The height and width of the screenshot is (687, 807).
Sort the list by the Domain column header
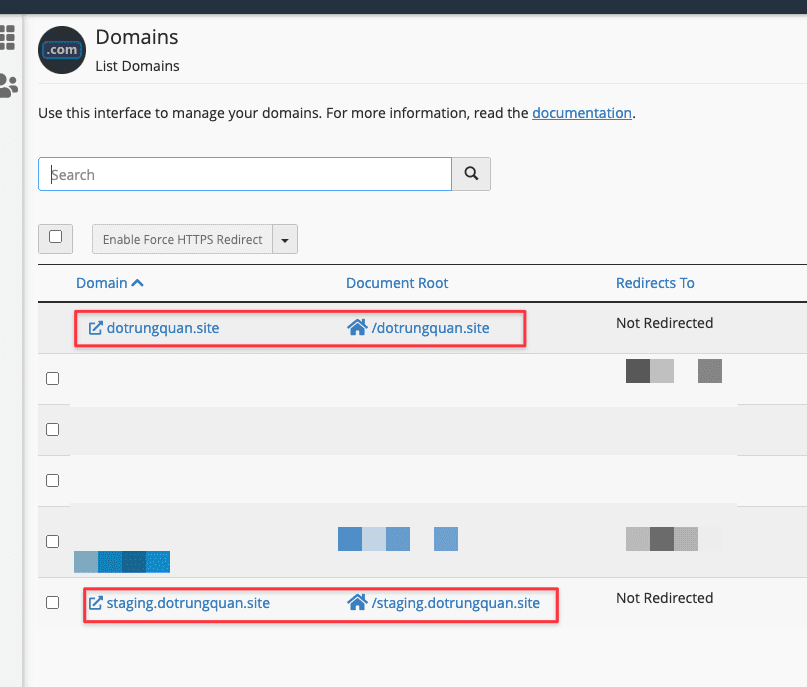(101, 282)
